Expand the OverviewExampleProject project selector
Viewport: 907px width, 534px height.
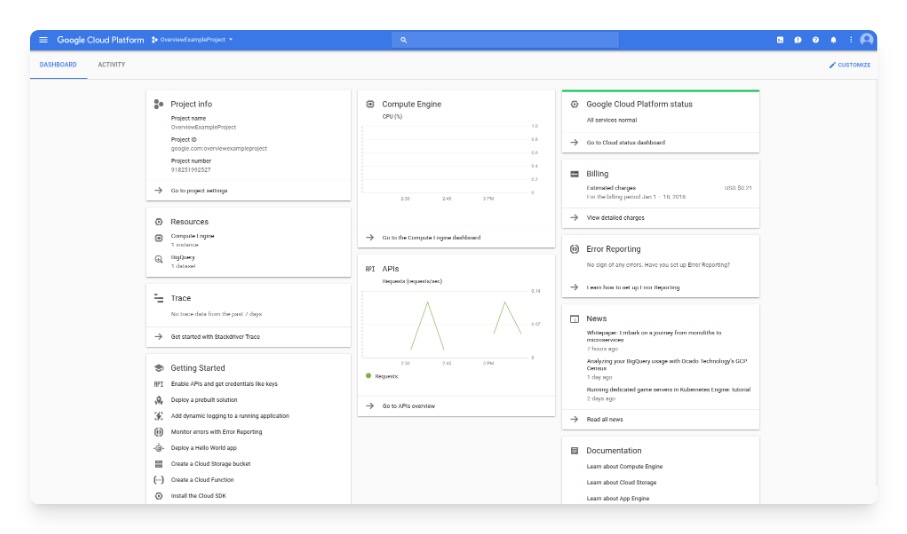pyautogui.click(x=193, y=40)
